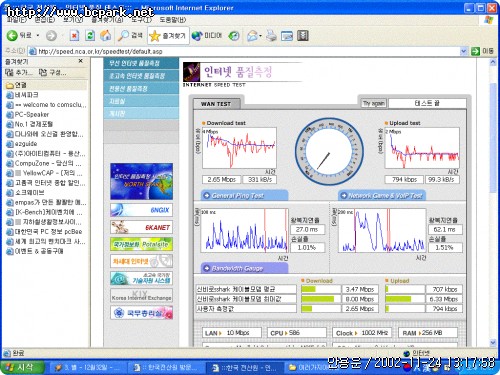Open the Back button history dropdown arrow
The width and height of the screenshot is (500, 375).
click(38, 35)
